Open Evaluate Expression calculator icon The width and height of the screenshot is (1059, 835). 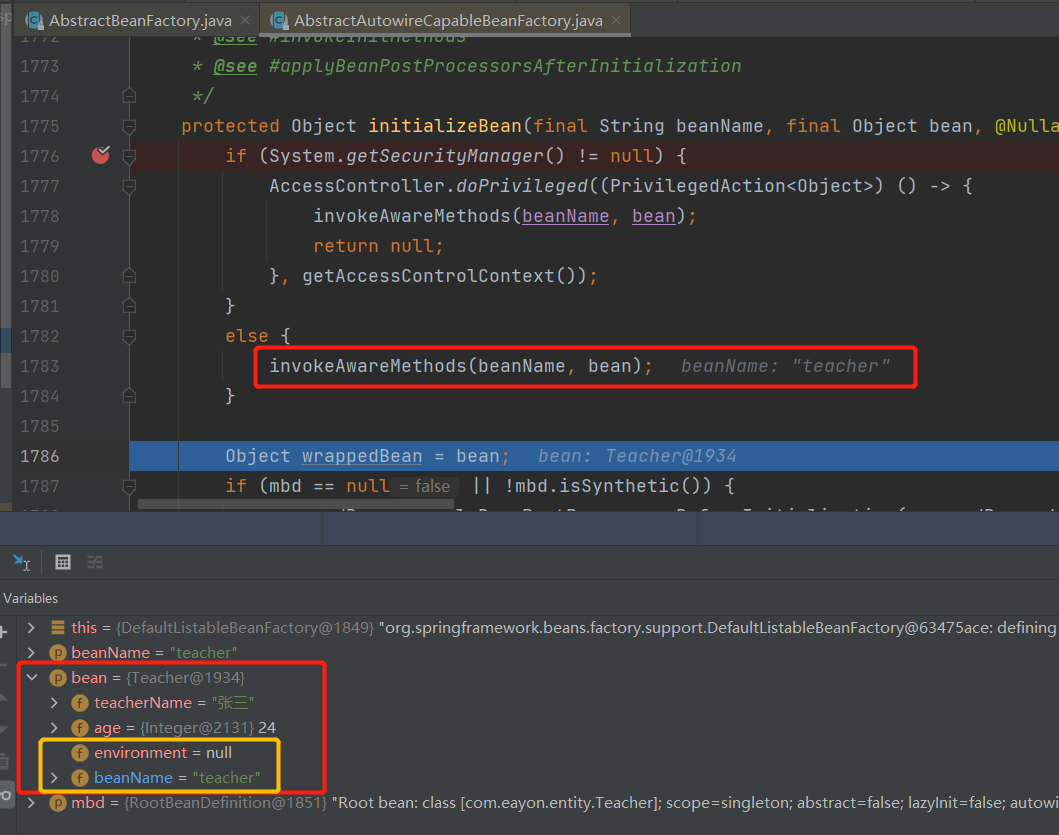pos(63,562)
